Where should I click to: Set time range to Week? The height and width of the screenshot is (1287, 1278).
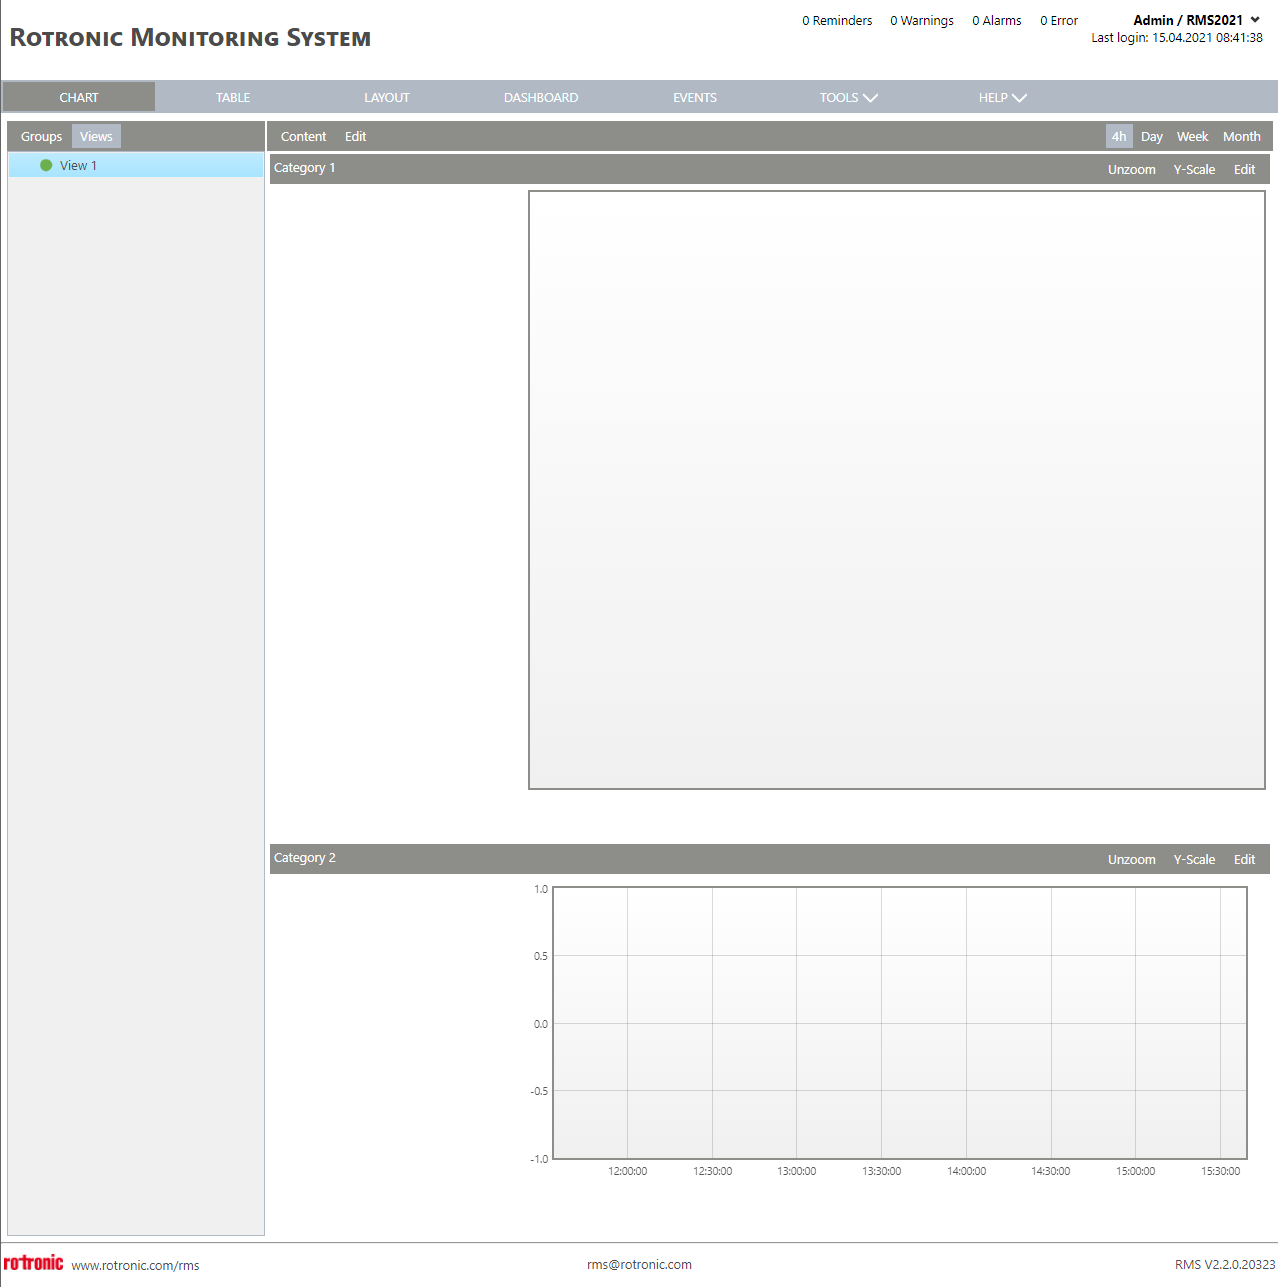tap(1192, 137)
